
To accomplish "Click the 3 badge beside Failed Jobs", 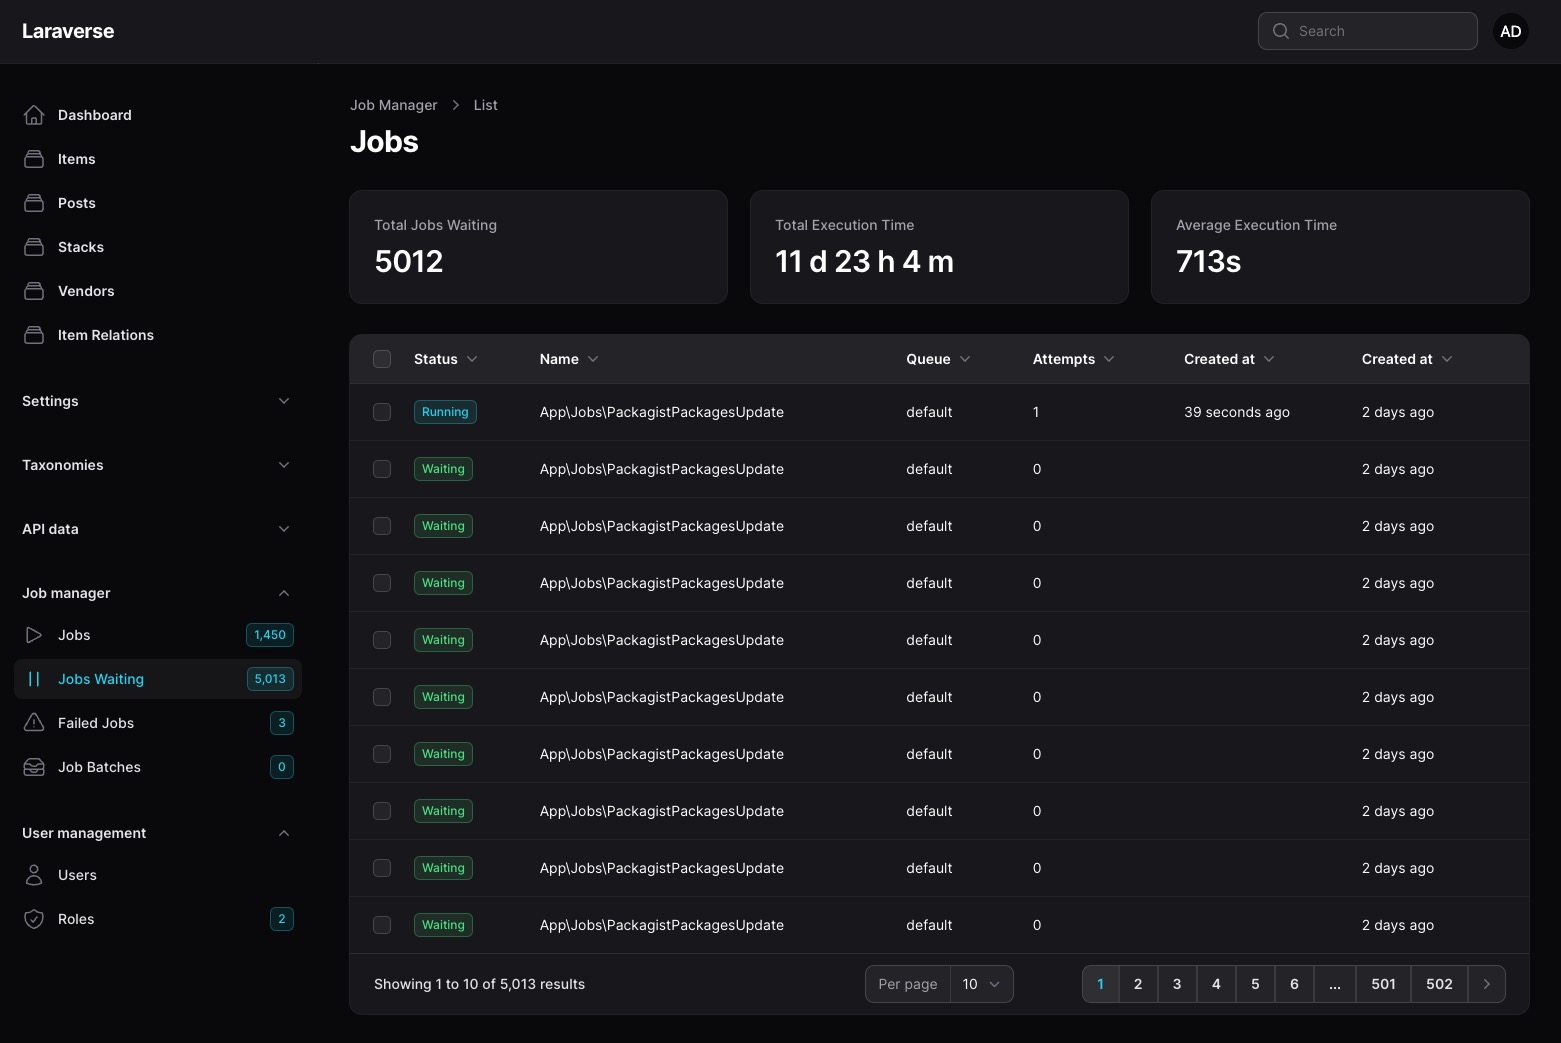I will pos(282,723).
